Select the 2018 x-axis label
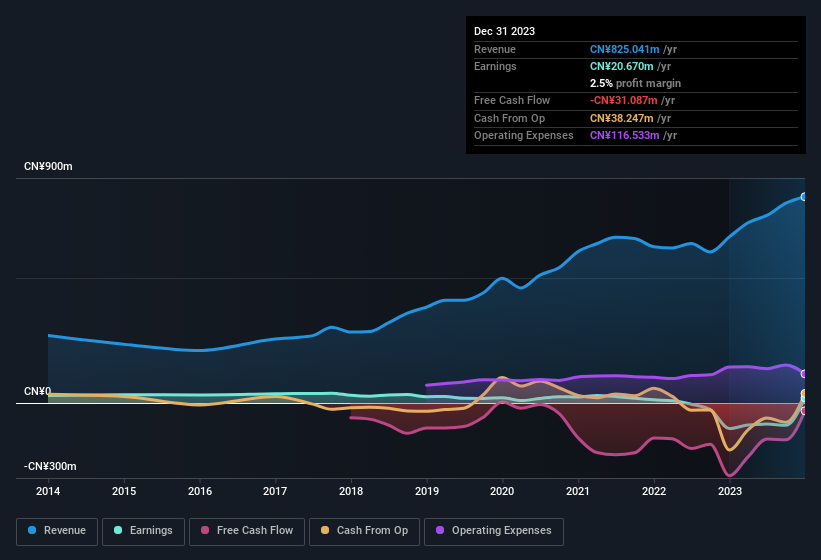This screenshot has height=560, width=821. (x=351, y=491)
